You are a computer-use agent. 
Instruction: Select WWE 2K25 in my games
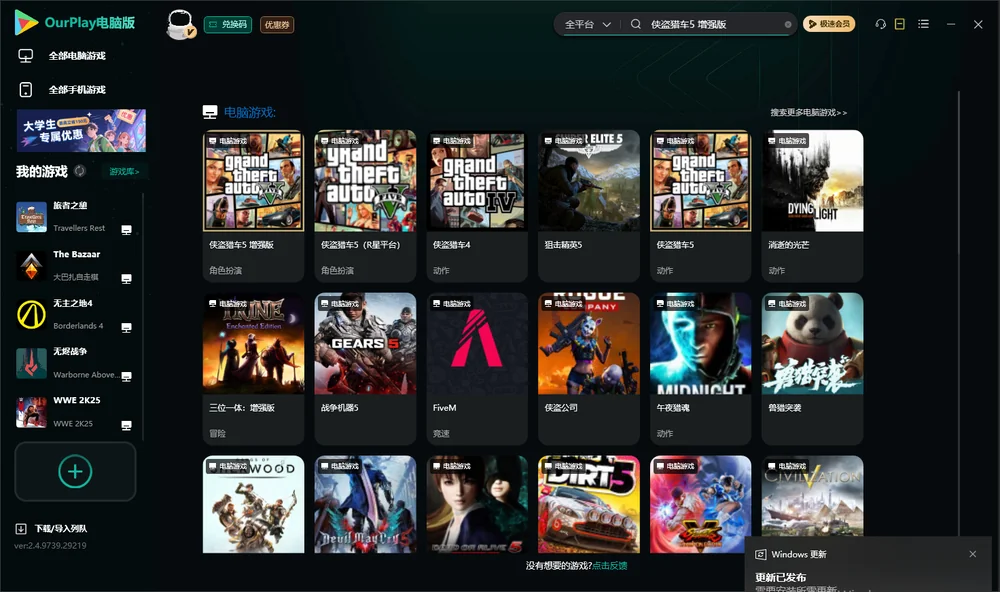(75, 412)
